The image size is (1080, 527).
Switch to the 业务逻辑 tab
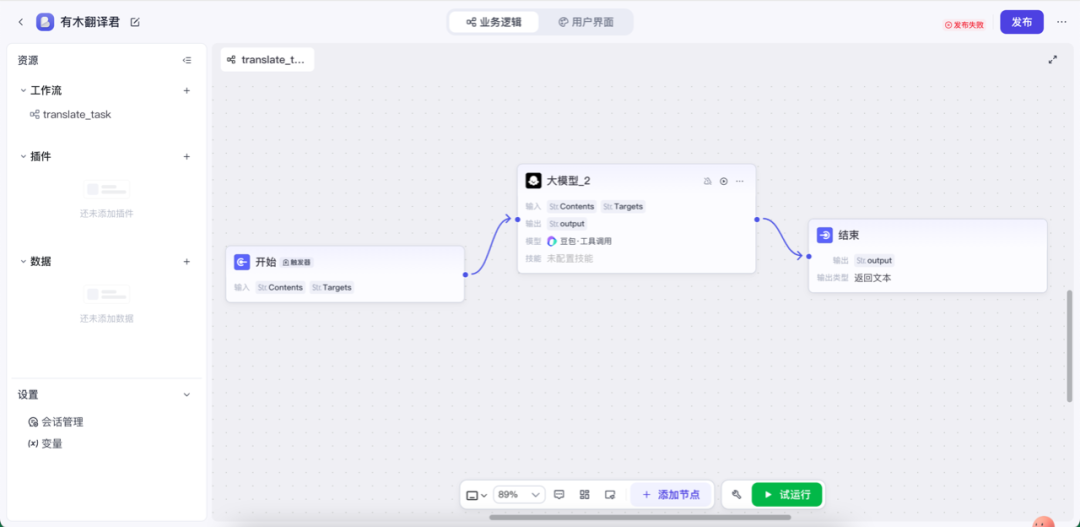pos(494,22)
